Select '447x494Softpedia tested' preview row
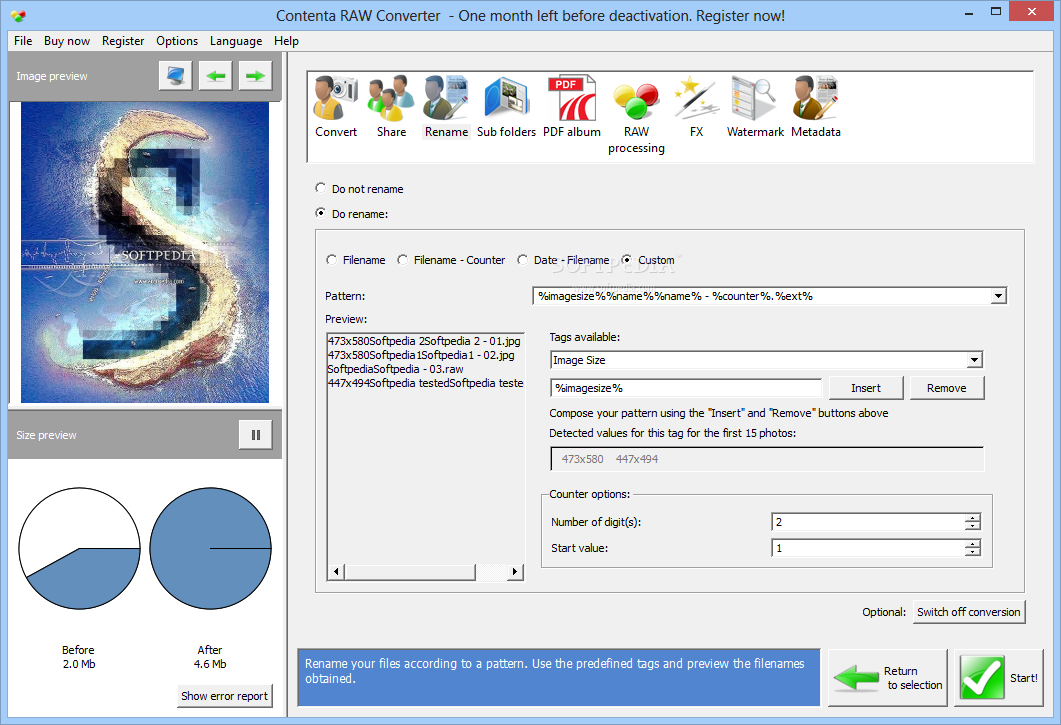The height and width of the screenshot is (725, 1061). click(425, 383)
